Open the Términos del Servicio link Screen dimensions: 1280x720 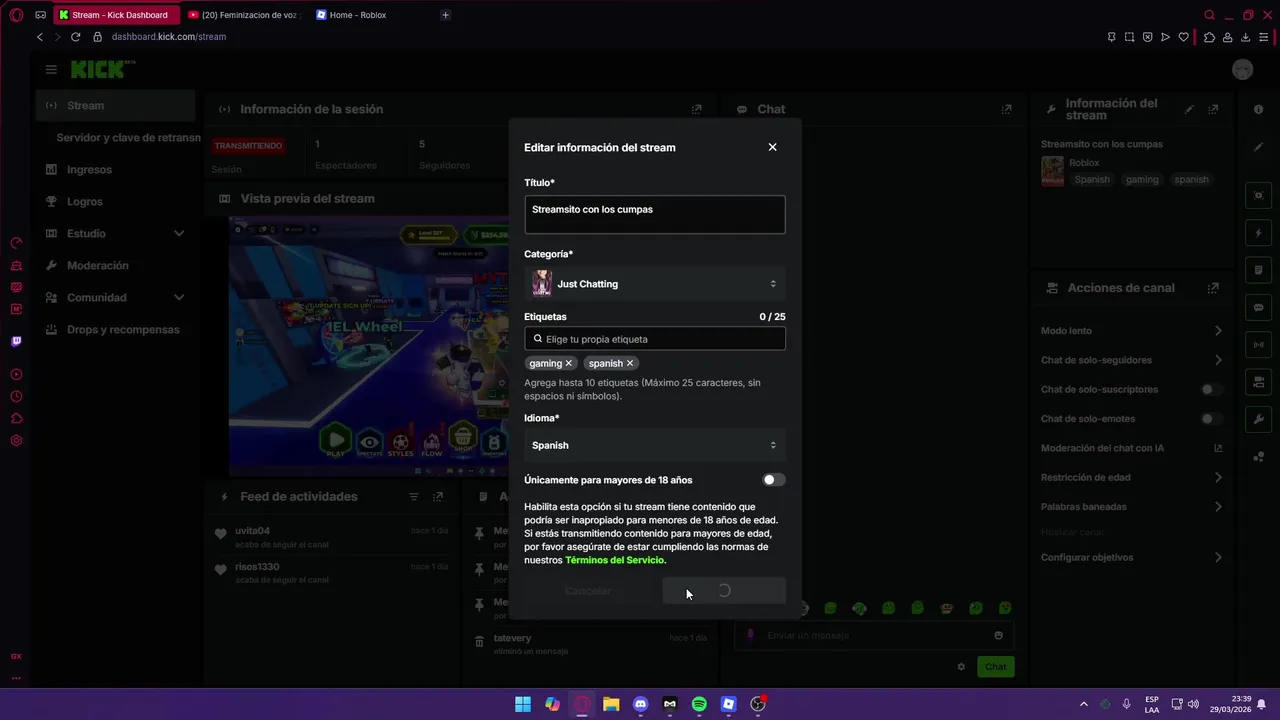614,560
